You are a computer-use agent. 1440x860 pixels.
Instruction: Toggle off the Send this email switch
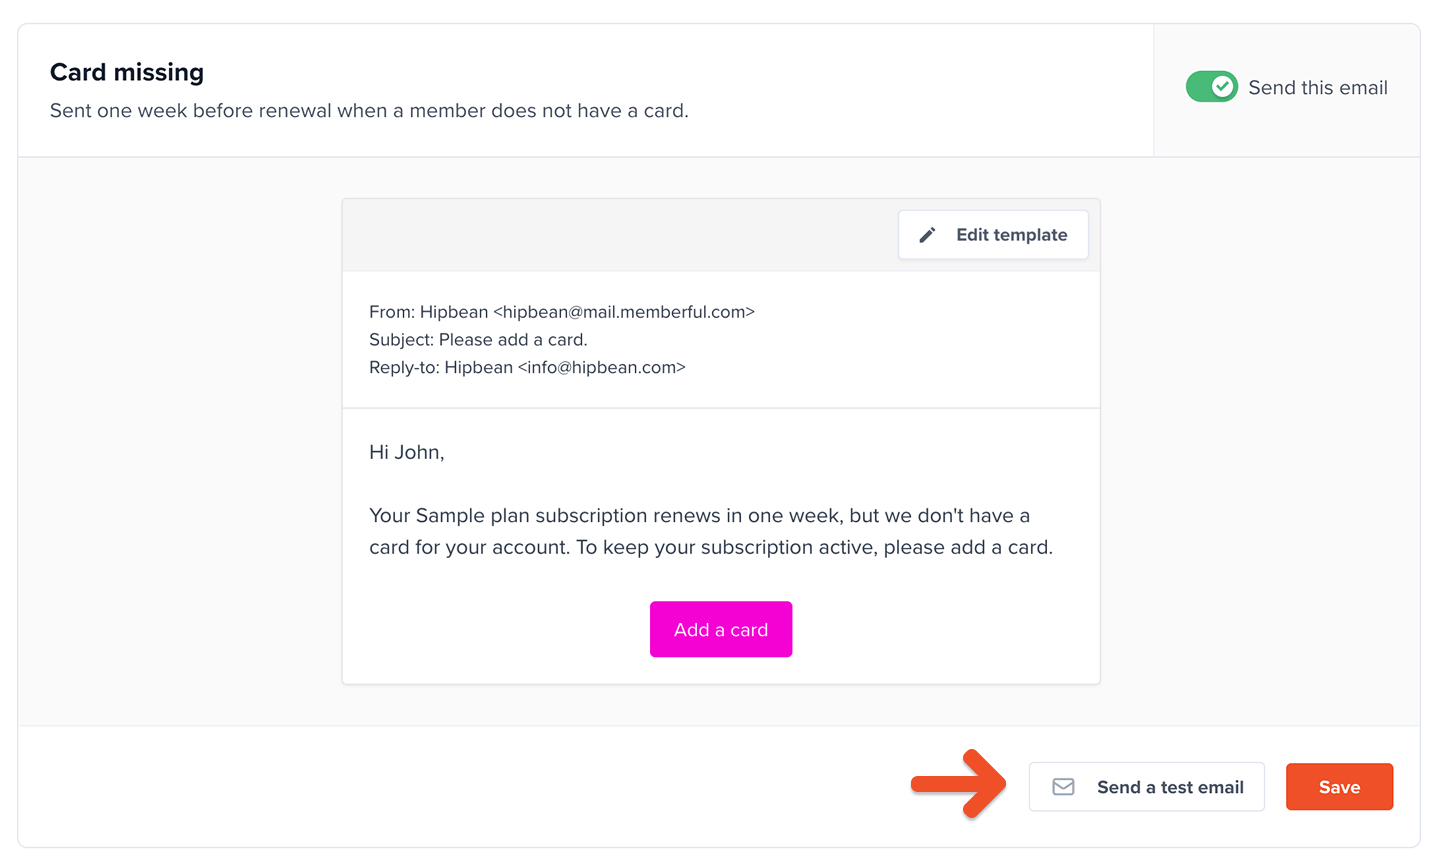click(1212, 87)
